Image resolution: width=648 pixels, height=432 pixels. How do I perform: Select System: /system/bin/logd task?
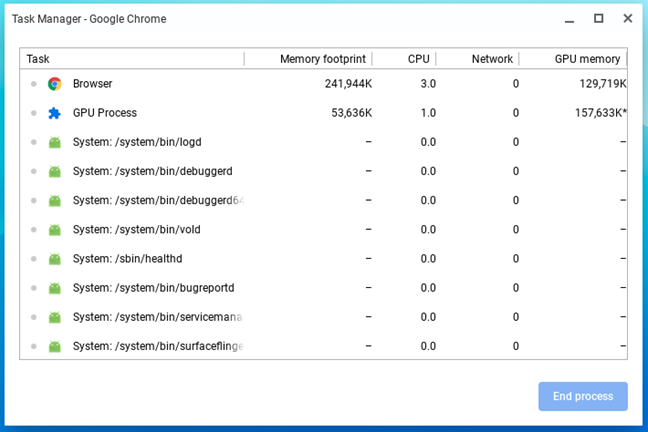(324, 142)
